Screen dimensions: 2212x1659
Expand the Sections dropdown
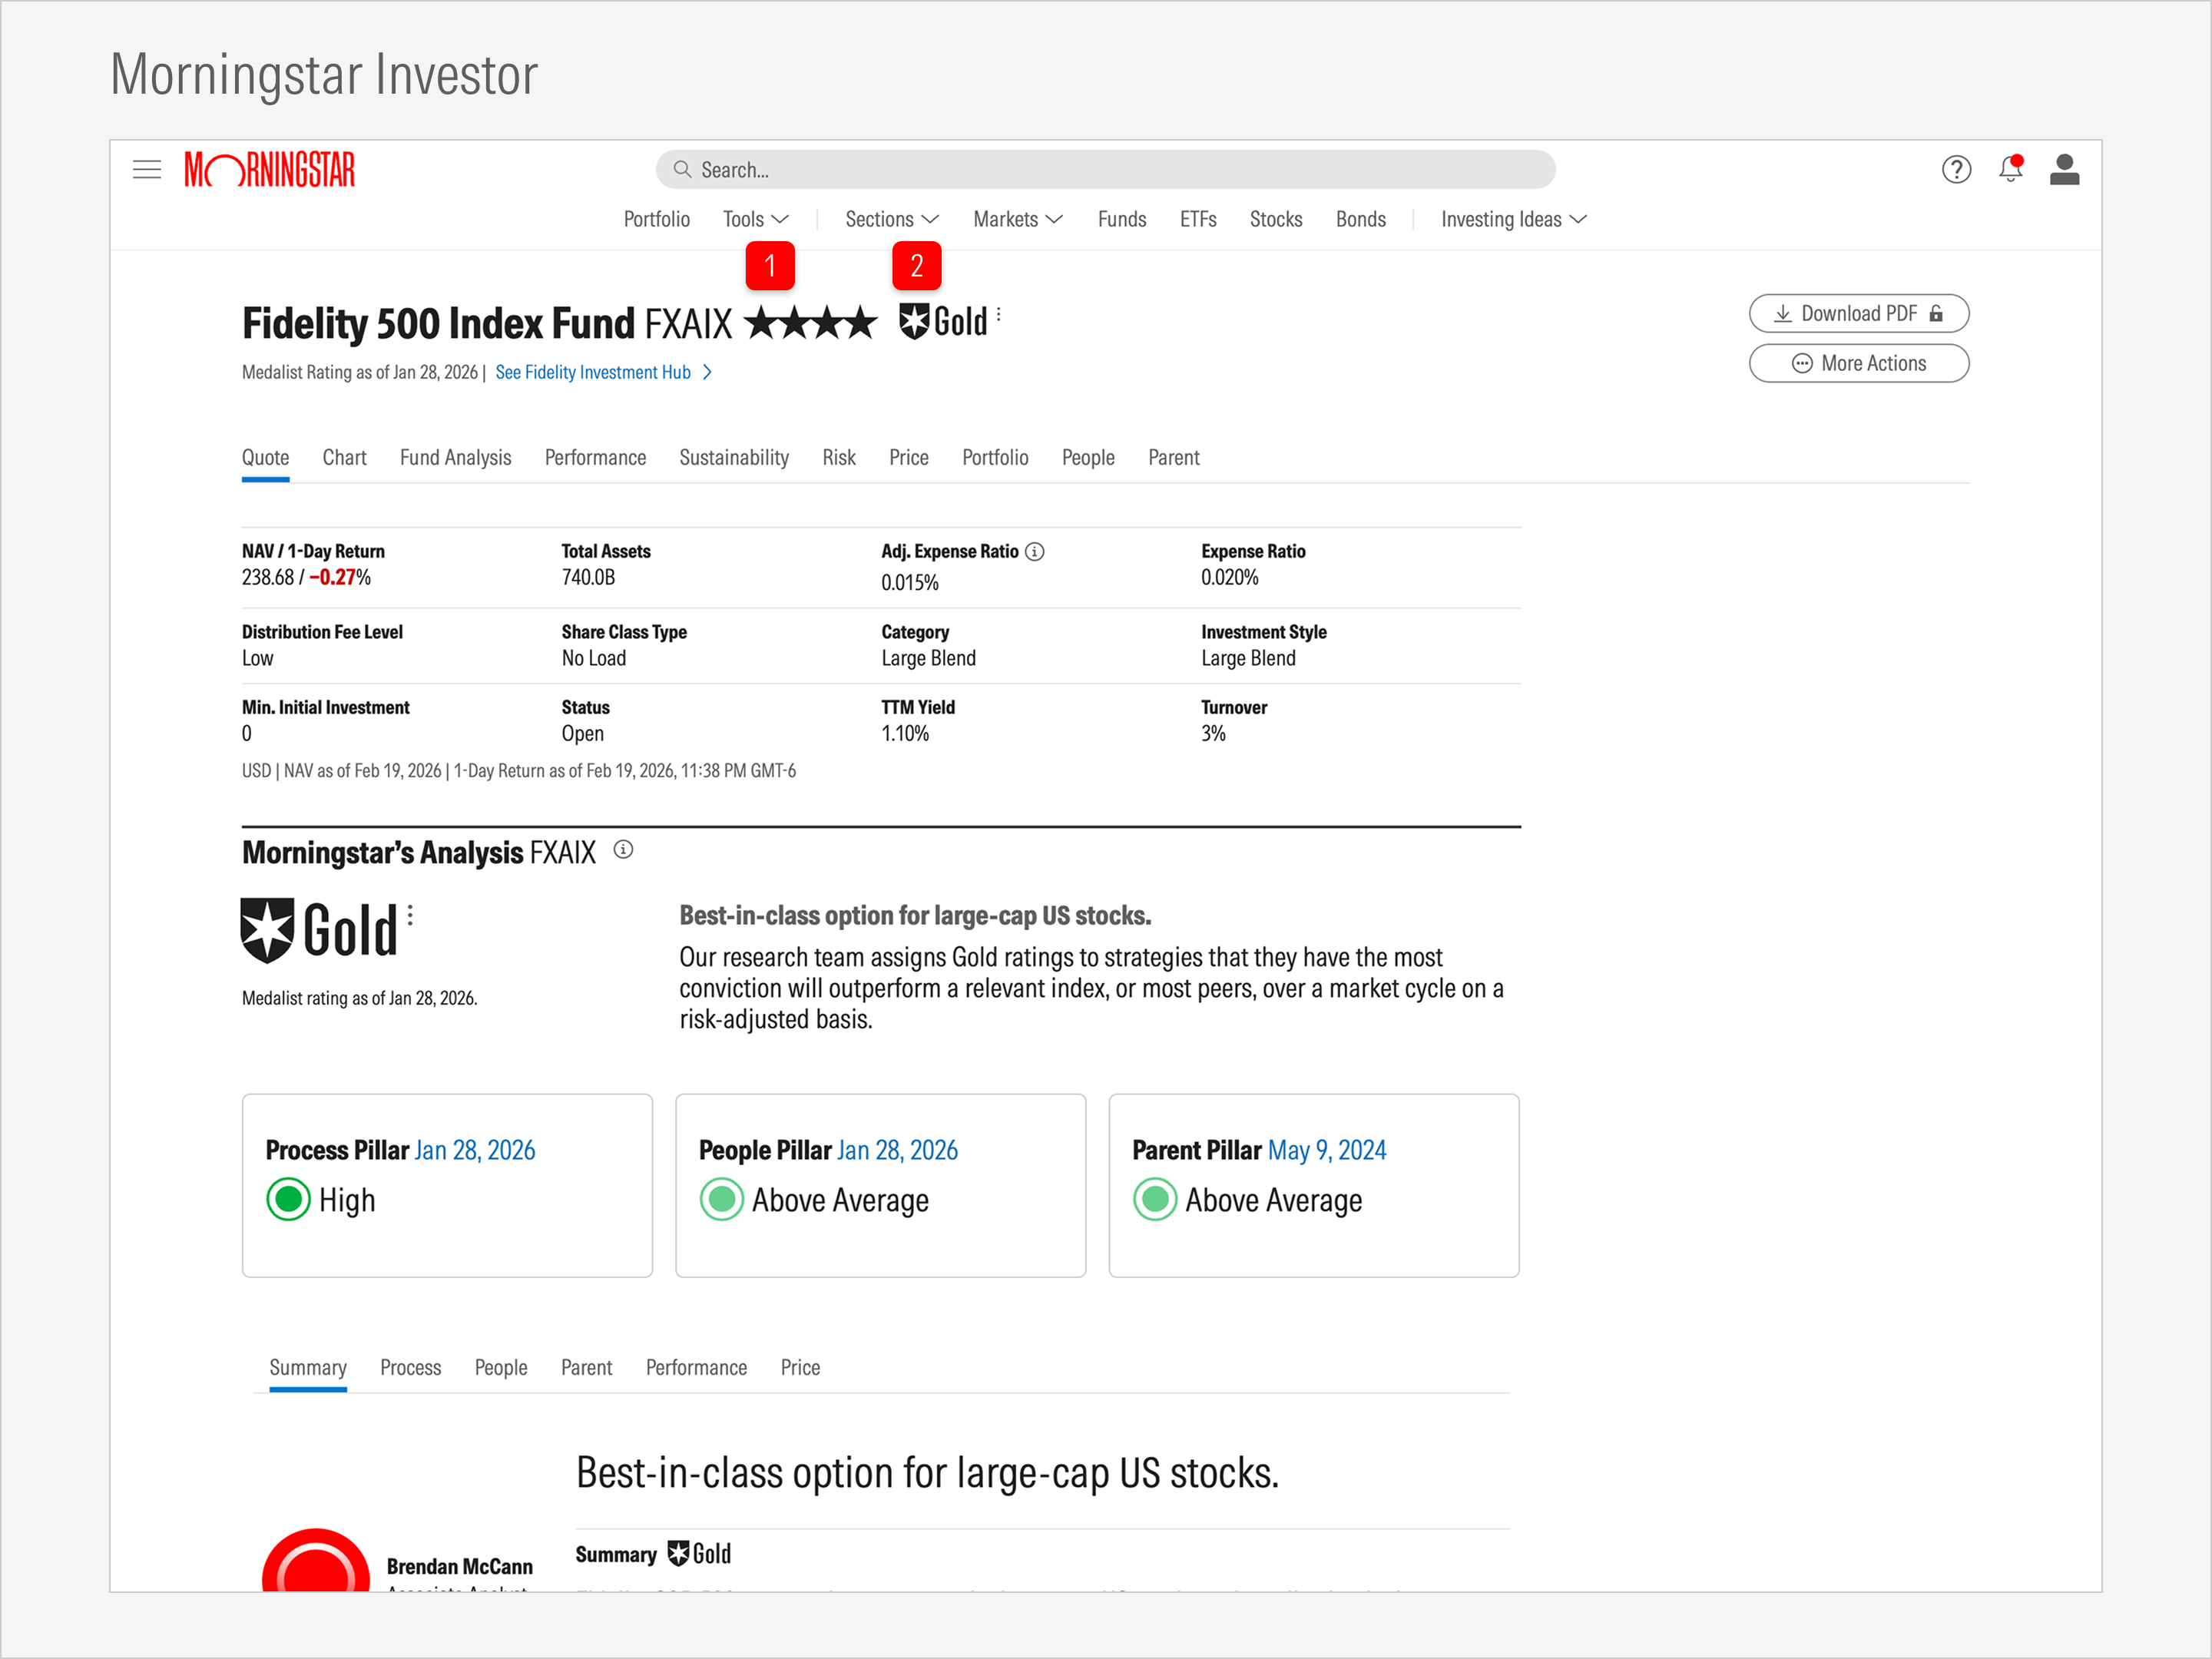point(892,219)
